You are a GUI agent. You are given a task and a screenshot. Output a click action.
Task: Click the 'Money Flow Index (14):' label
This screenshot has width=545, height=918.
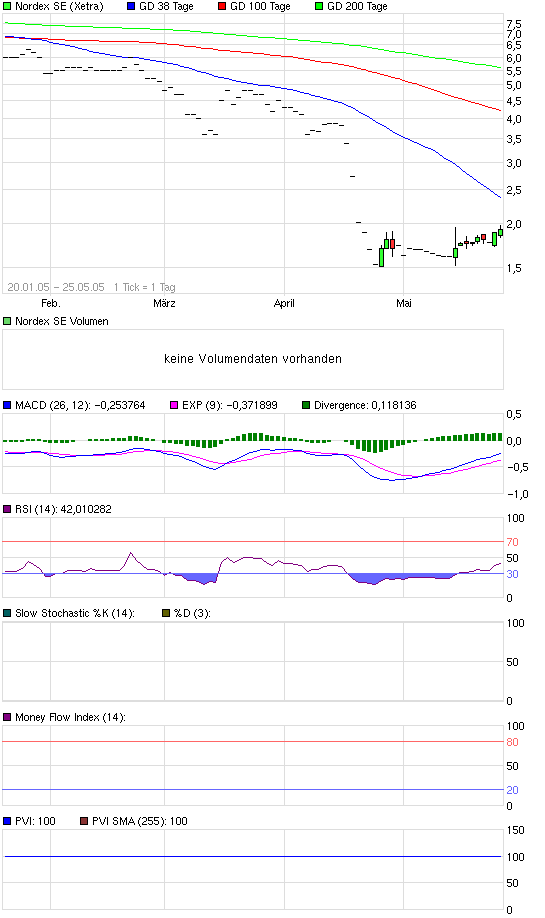(70, 717)
